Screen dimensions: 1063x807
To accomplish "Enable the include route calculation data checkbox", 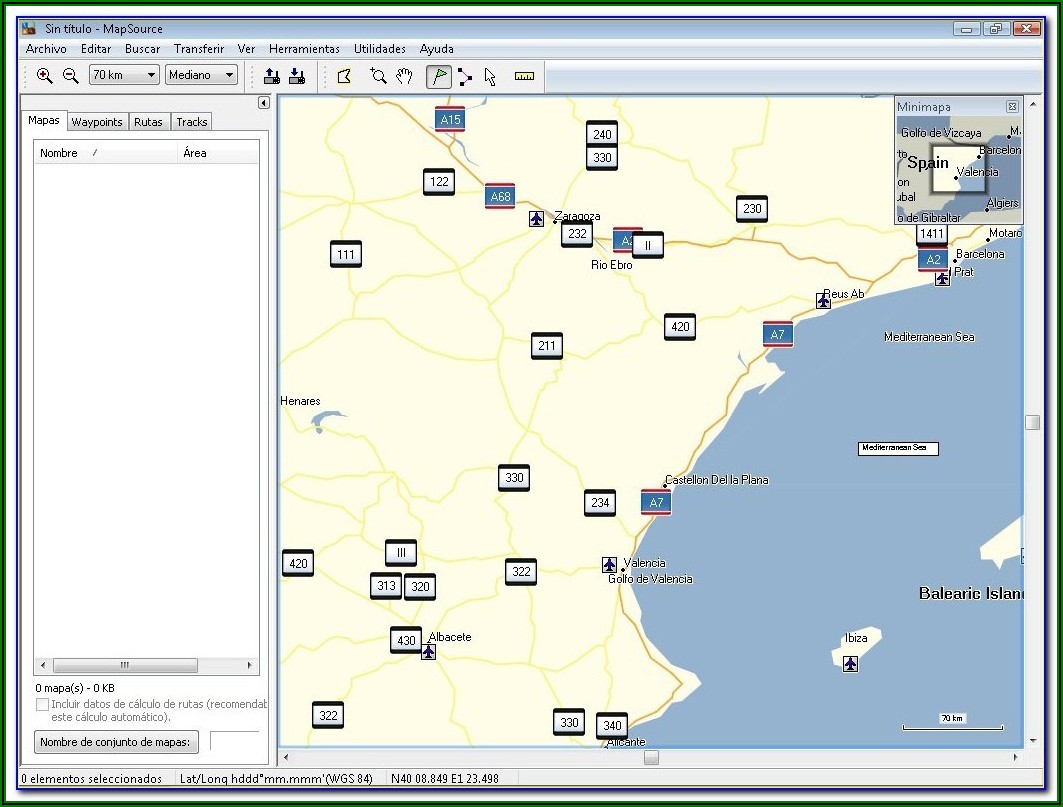I will (x=42, y=704).
